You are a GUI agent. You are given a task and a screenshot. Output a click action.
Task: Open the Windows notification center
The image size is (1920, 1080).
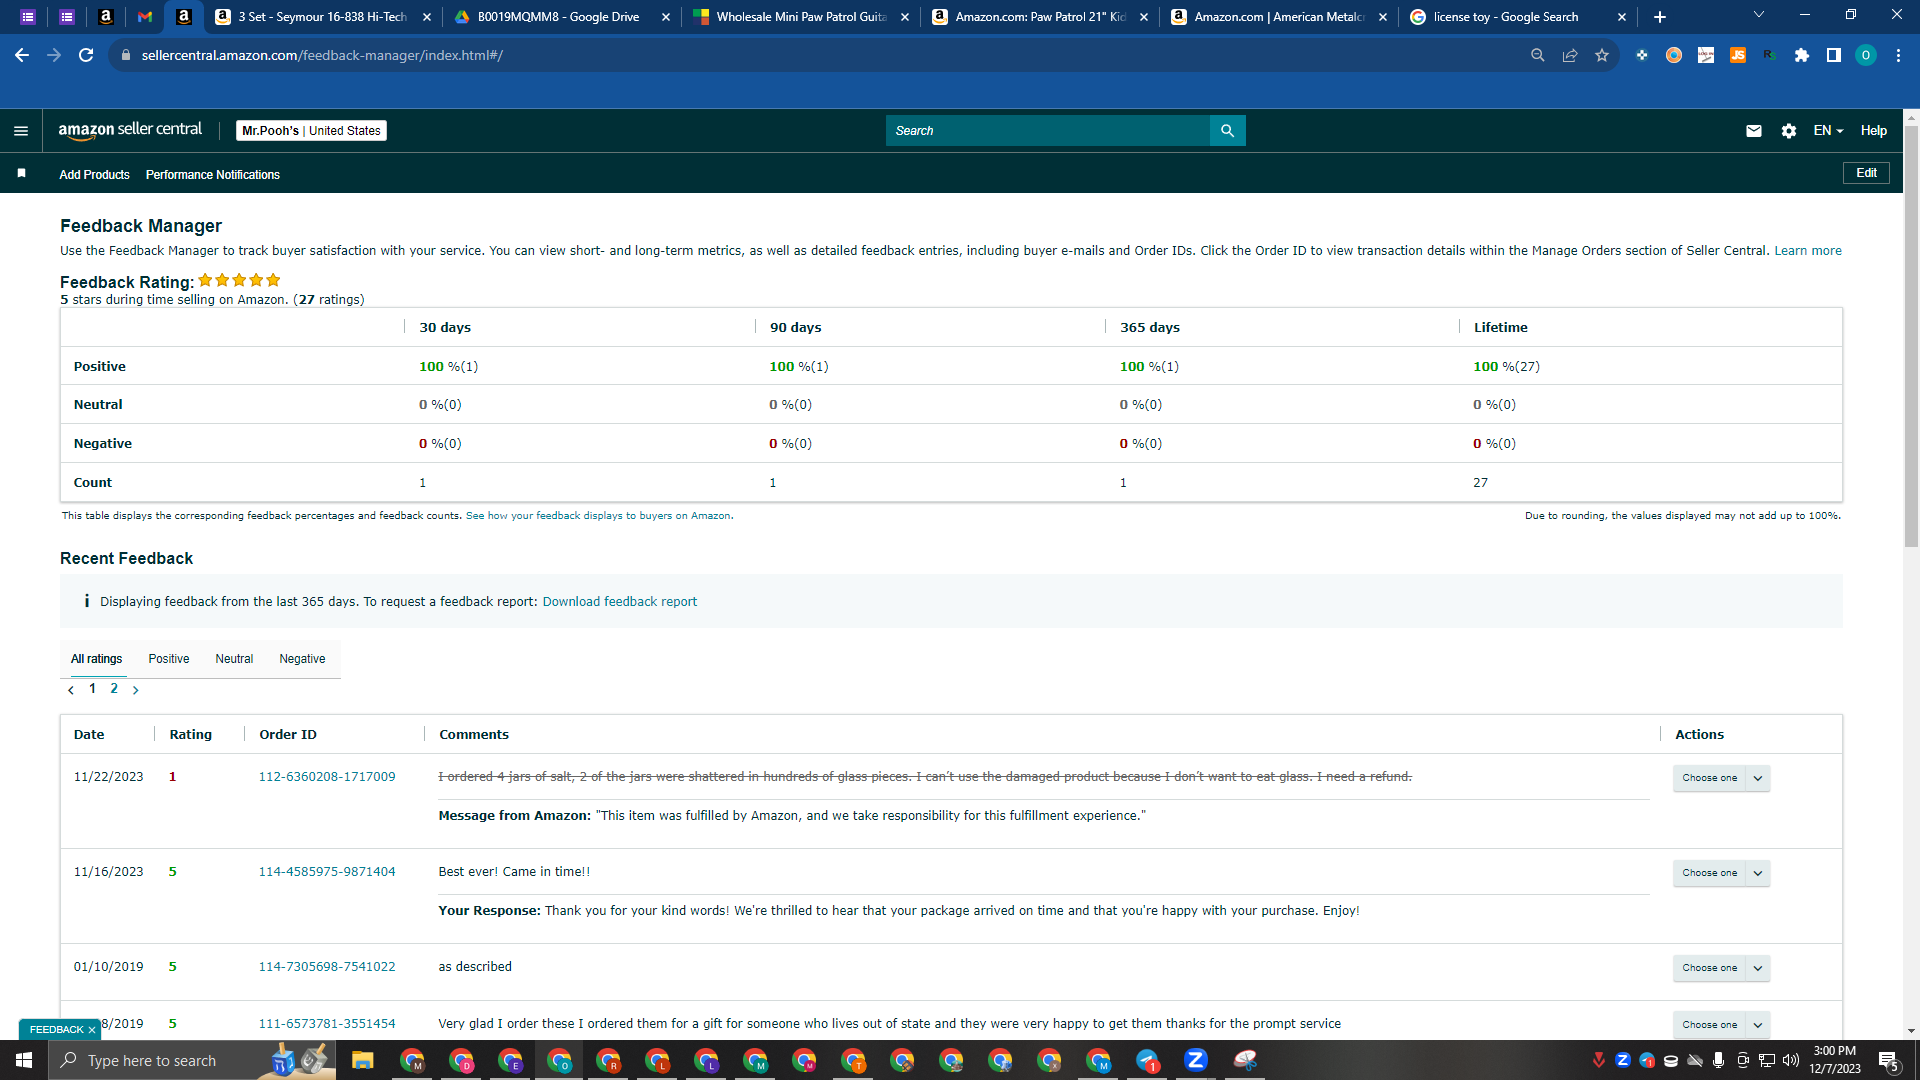(1889, 1060)
